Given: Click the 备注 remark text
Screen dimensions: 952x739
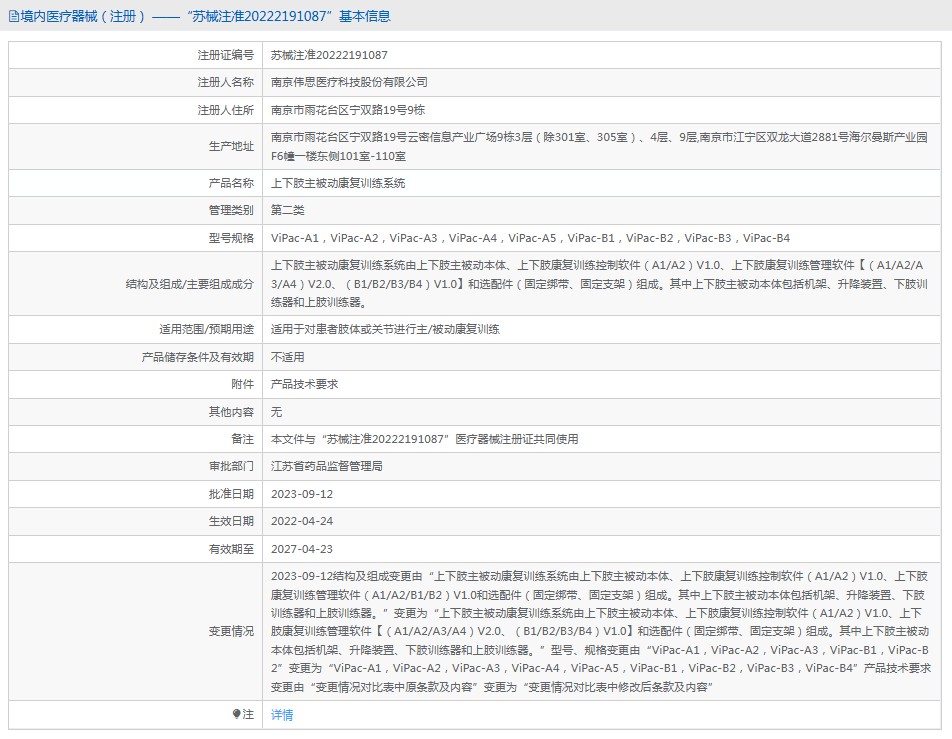Looking at the screenshot, I should 424,439.
